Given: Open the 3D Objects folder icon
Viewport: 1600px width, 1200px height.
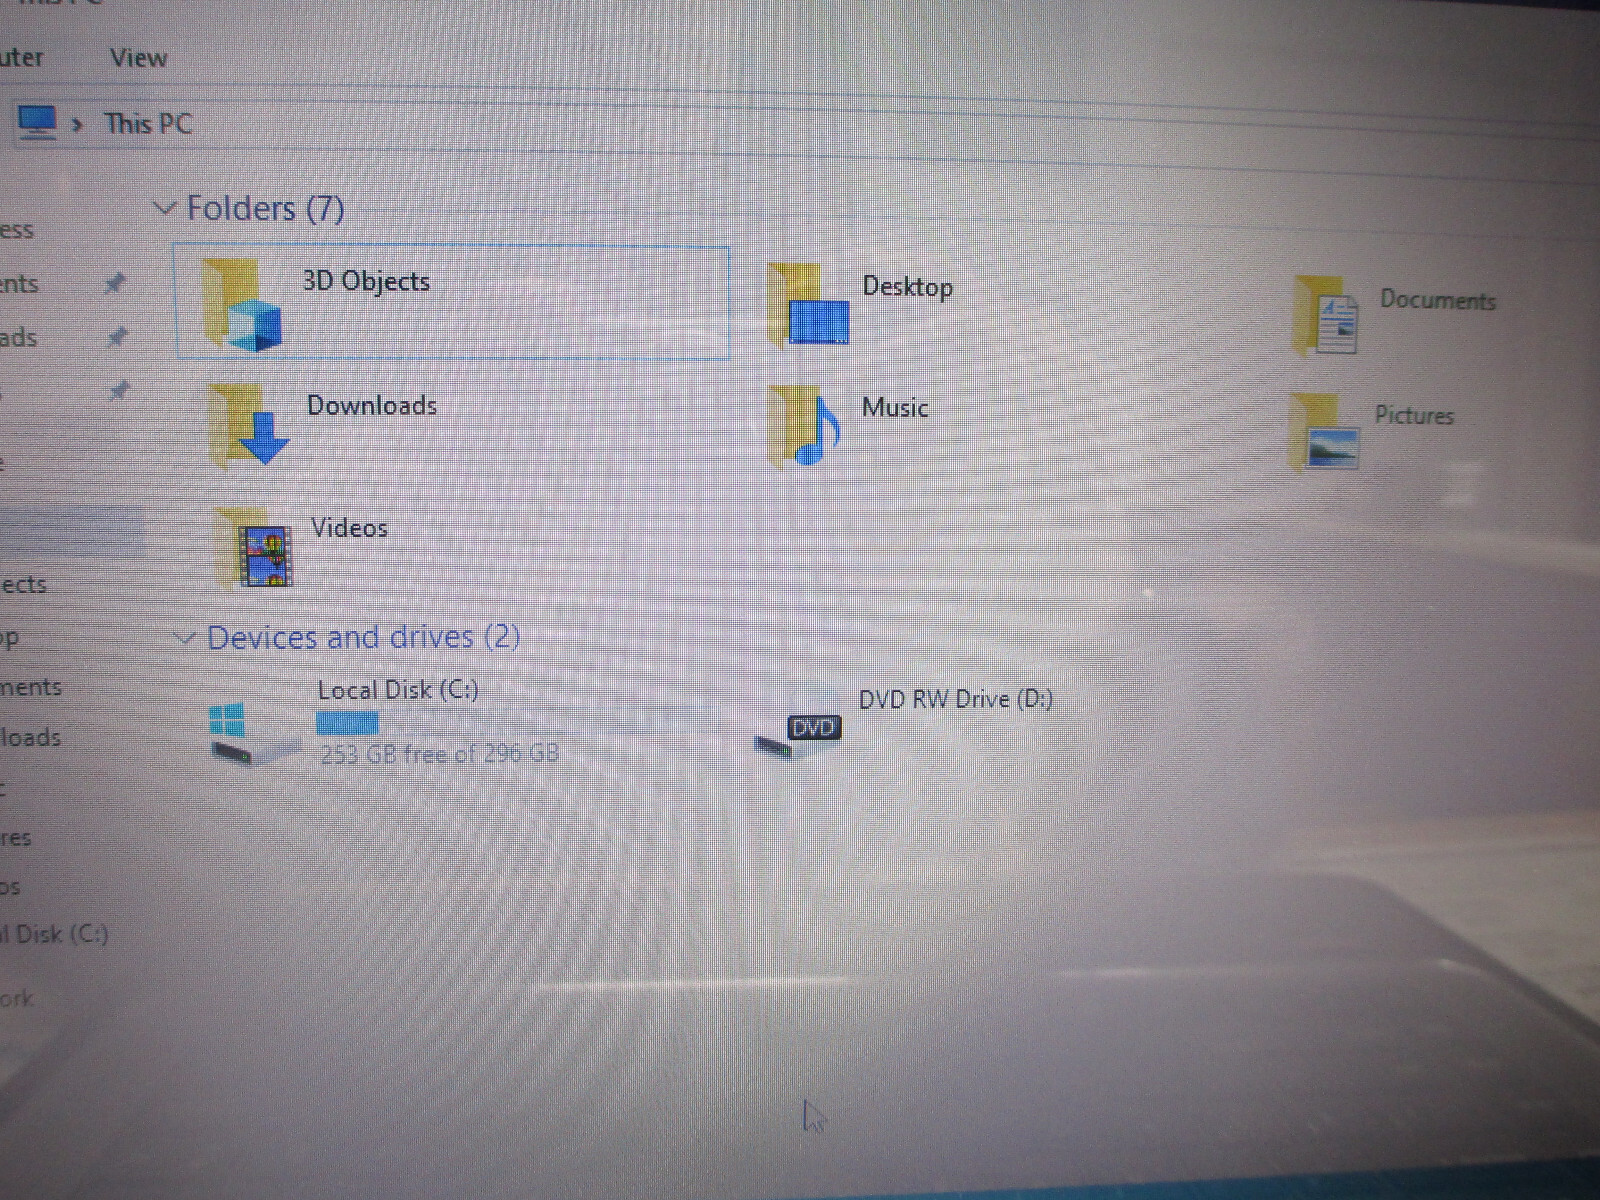Looking at the screenshot, I should [243, 305].
